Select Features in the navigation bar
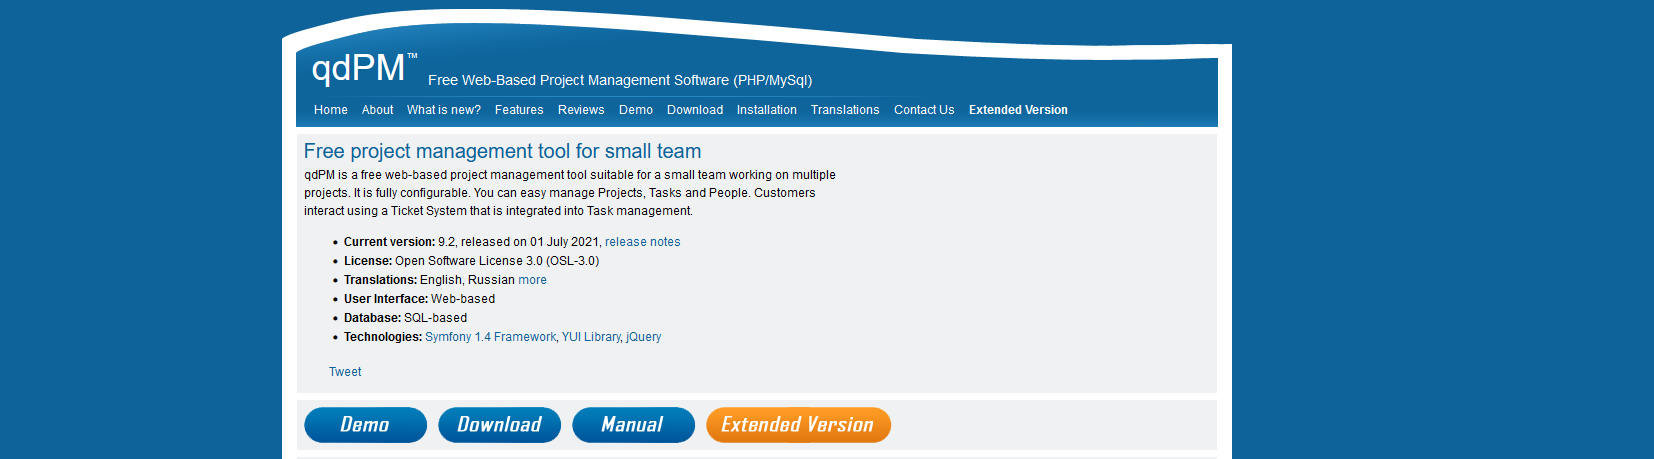1654x459 pixels. (519, 110)
